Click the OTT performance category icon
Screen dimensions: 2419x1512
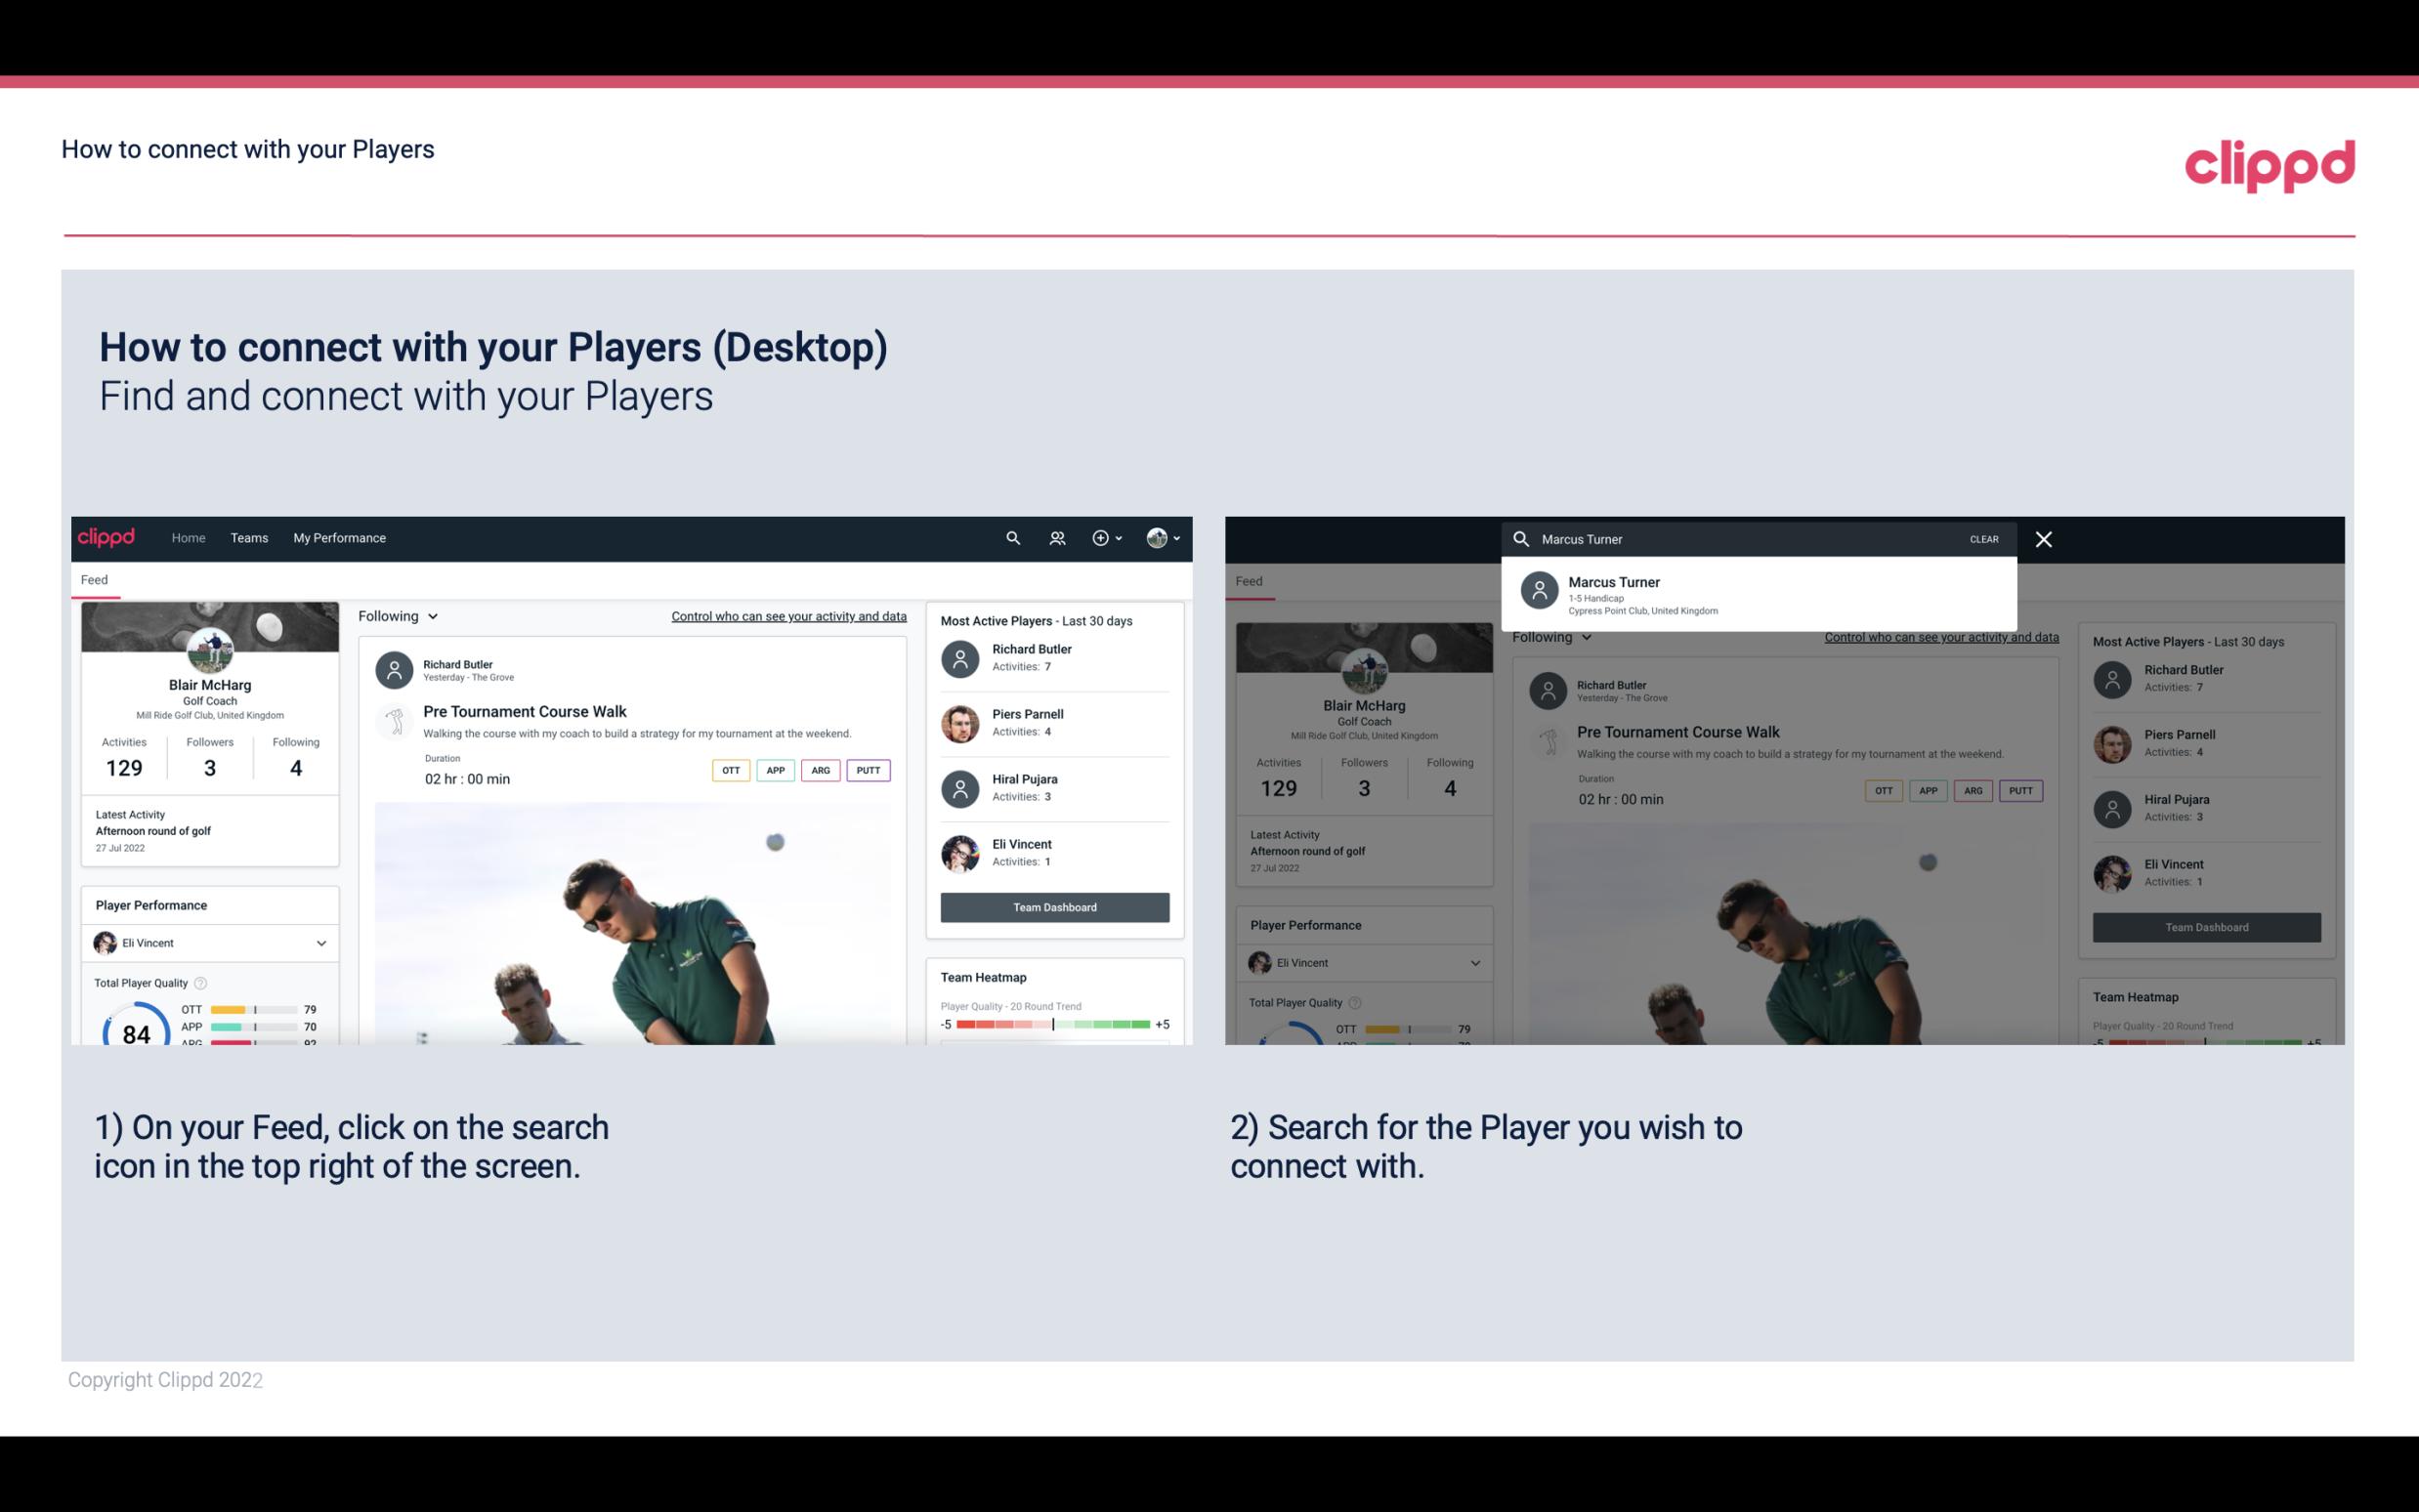pyautogui.click(x=728, y=768)
